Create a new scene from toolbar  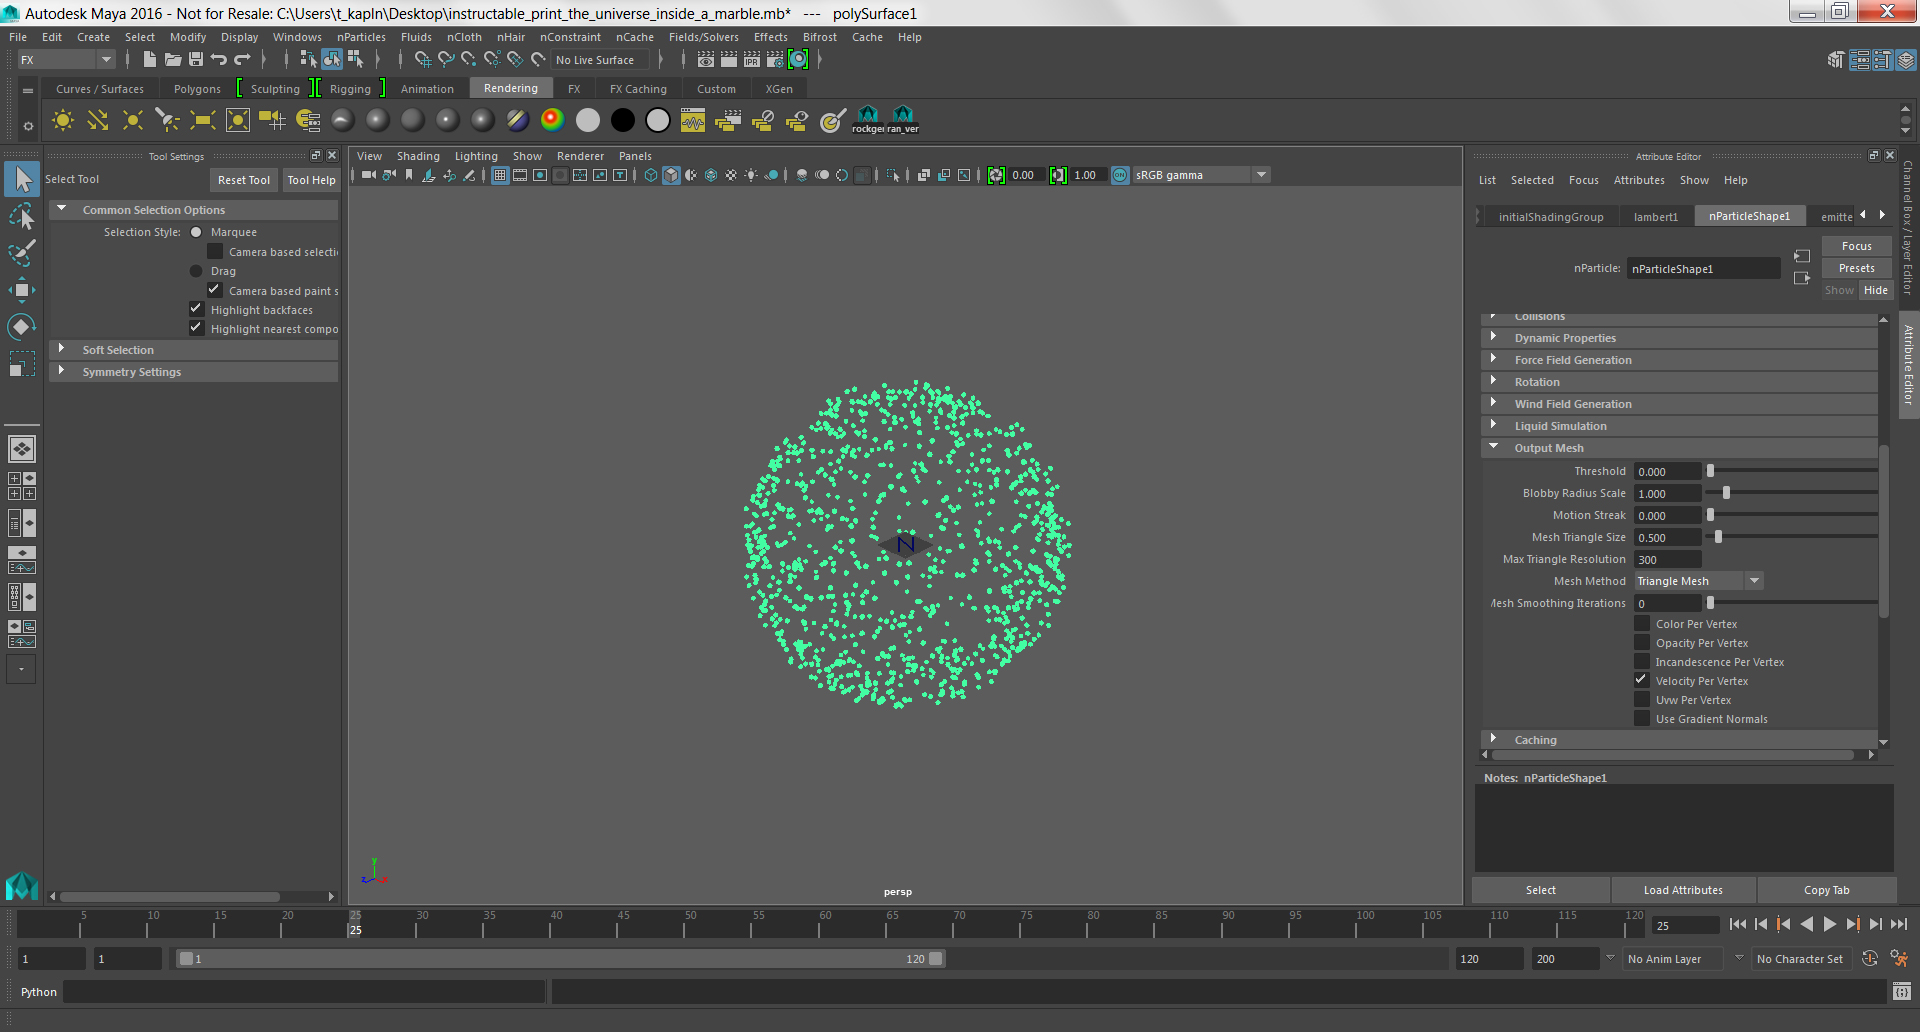pos(149,60)
